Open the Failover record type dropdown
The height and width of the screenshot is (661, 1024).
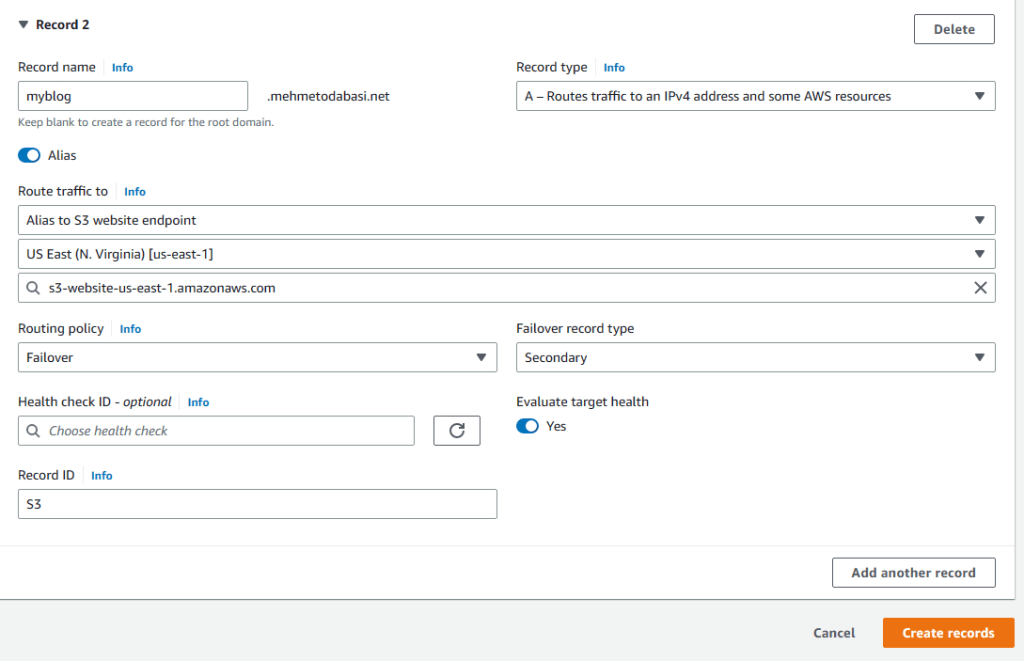pyautogui.click(x=755, y=357)
